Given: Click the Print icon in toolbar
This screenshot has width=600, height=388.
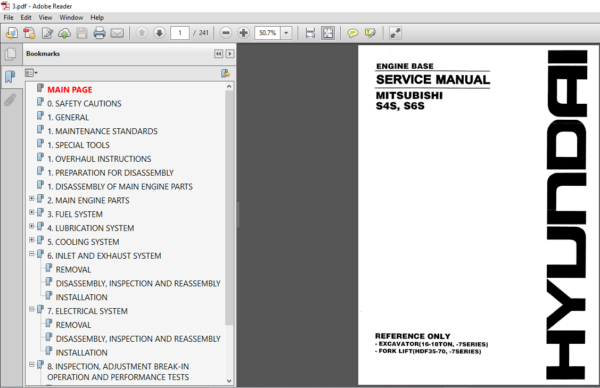Looking at the screenshot, I should [x=99, y=33].
